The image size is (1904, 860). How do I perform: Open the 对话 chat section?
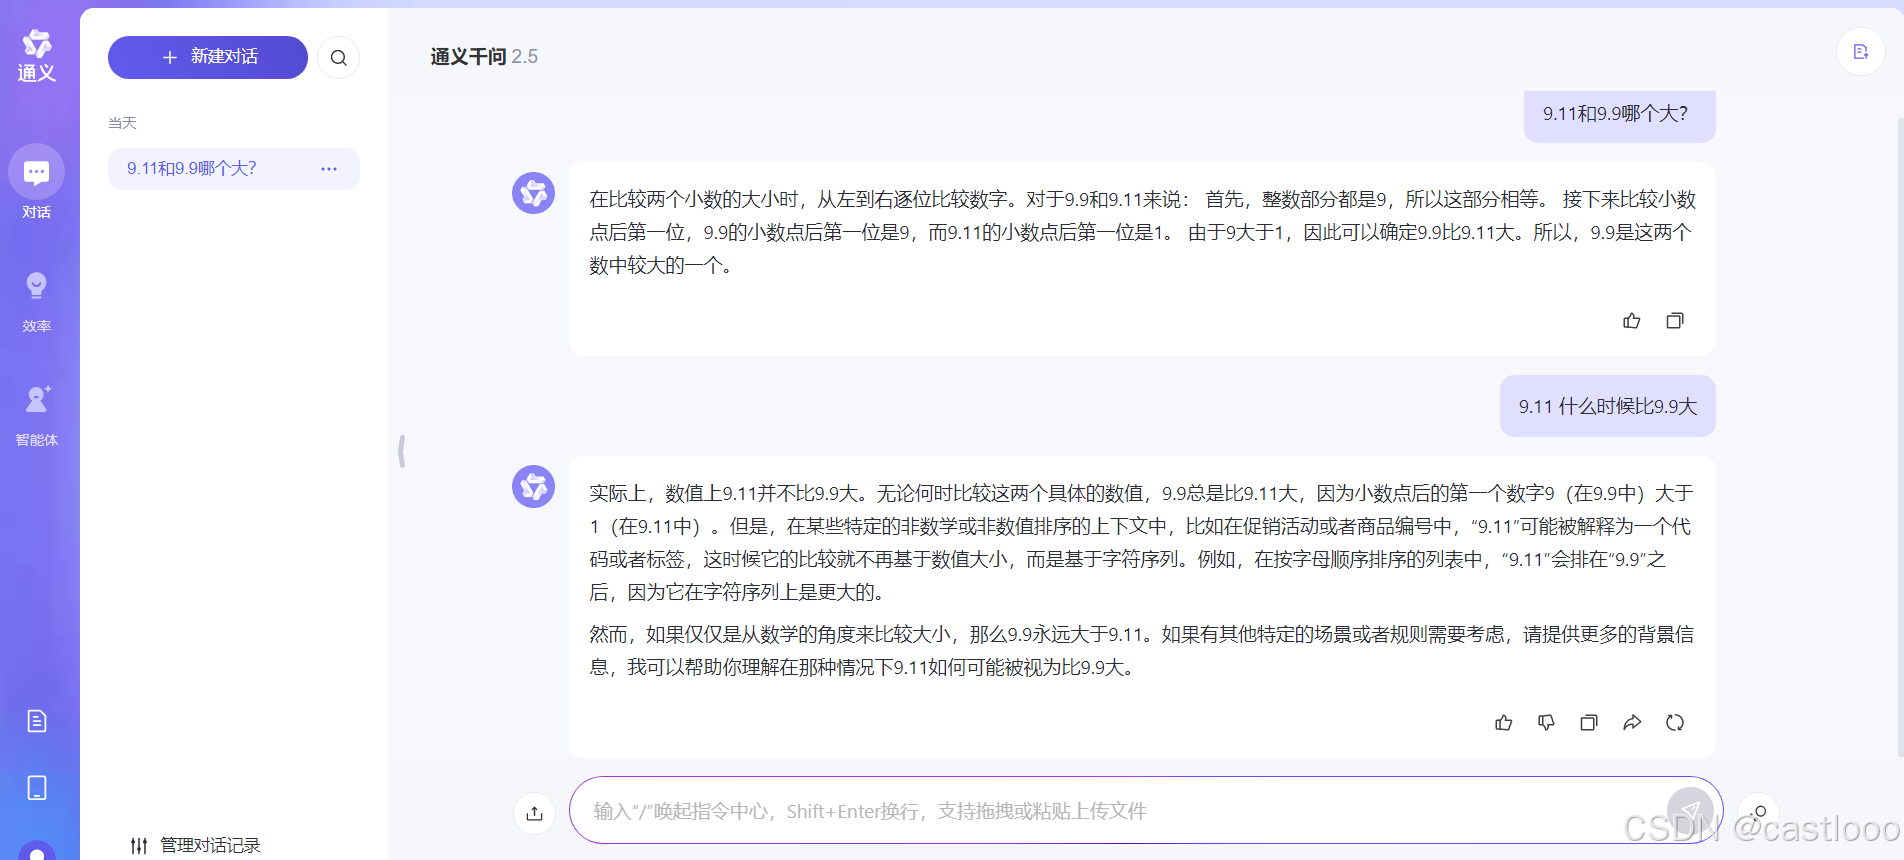click(37, 183)
